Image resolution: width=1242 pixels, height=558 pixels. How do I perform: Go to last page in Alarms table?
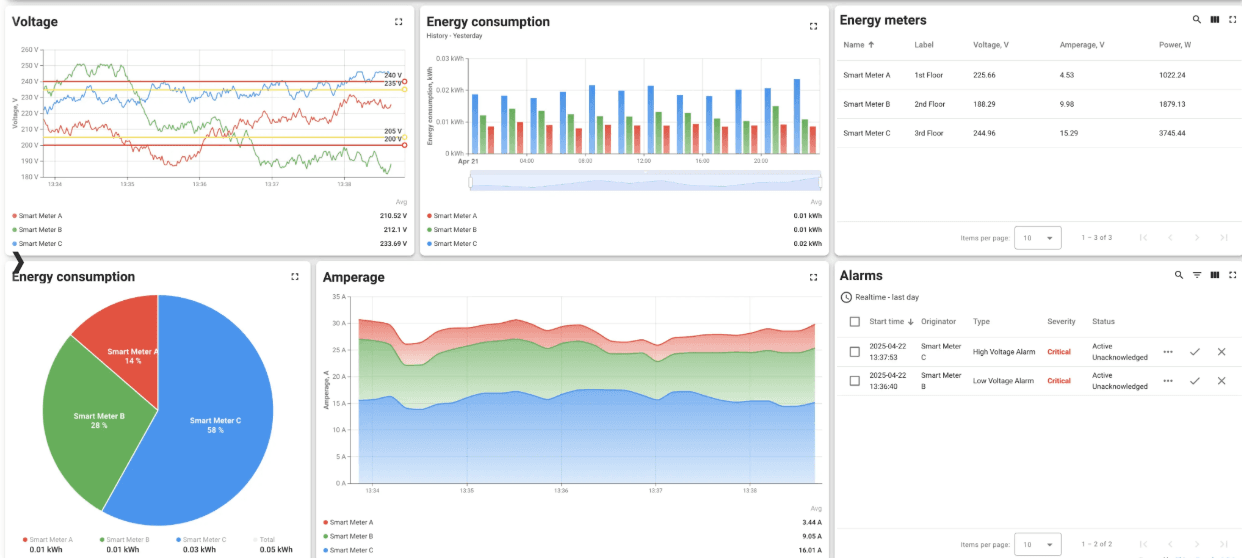[1224, 544]
